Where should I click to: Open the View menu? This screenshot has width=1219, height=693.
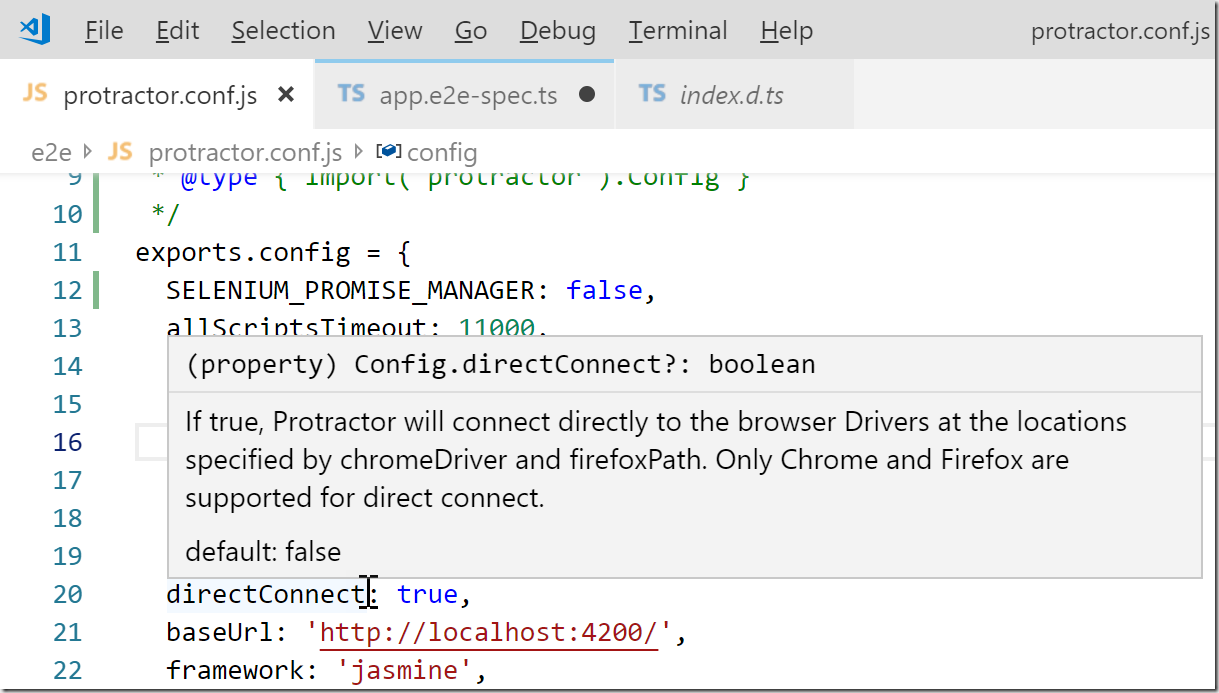pyautogui.click(x=395, y=31)
